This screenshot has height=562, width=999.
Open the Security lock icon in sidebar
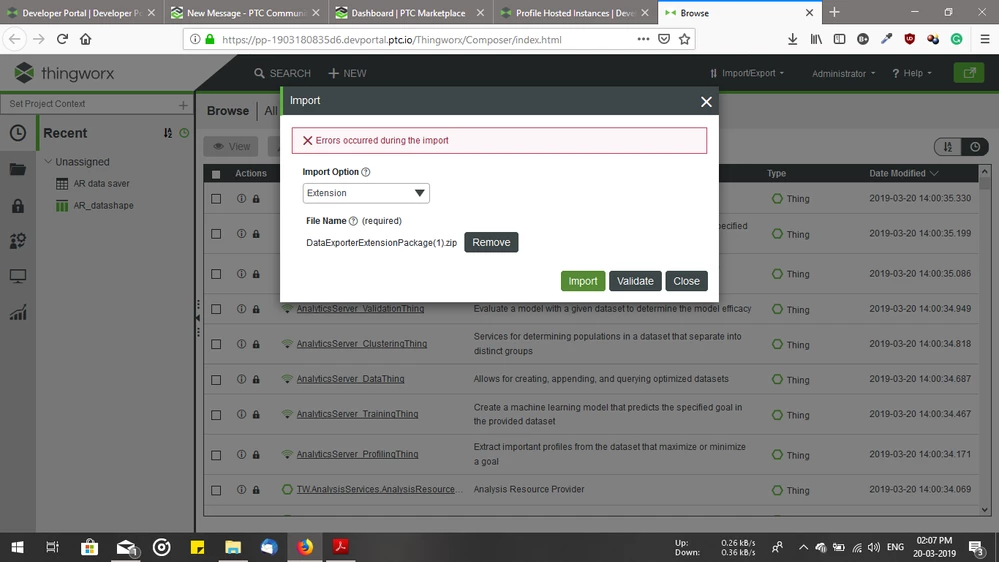click(x=18, y=205)
